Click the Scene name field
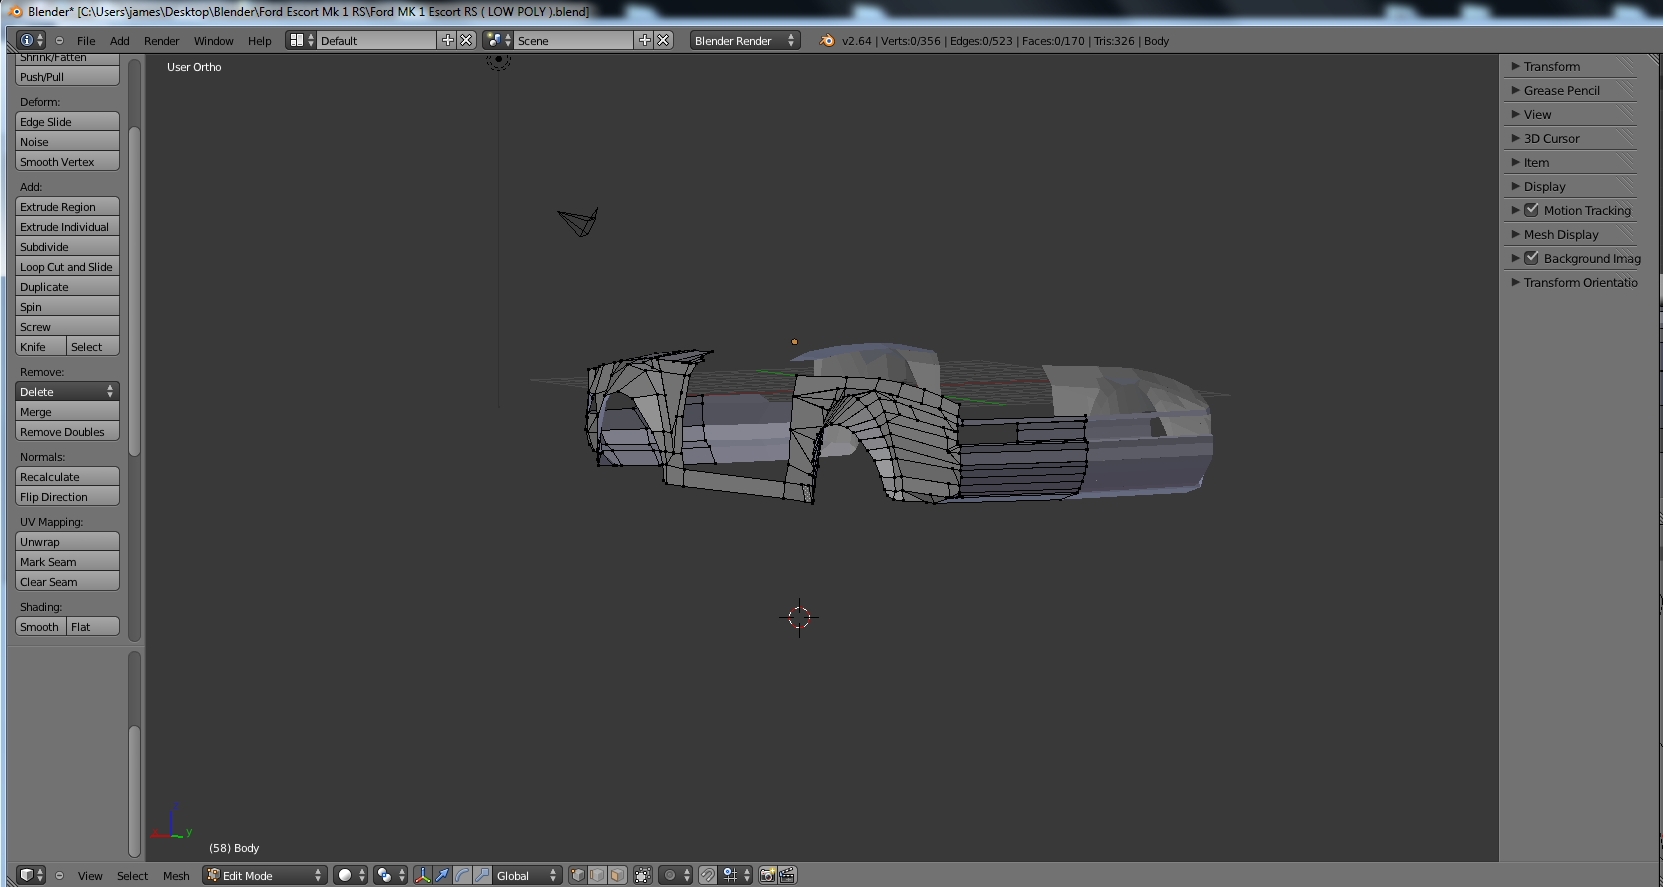The width and height of the screenshot is (1663, 887). 573,40
